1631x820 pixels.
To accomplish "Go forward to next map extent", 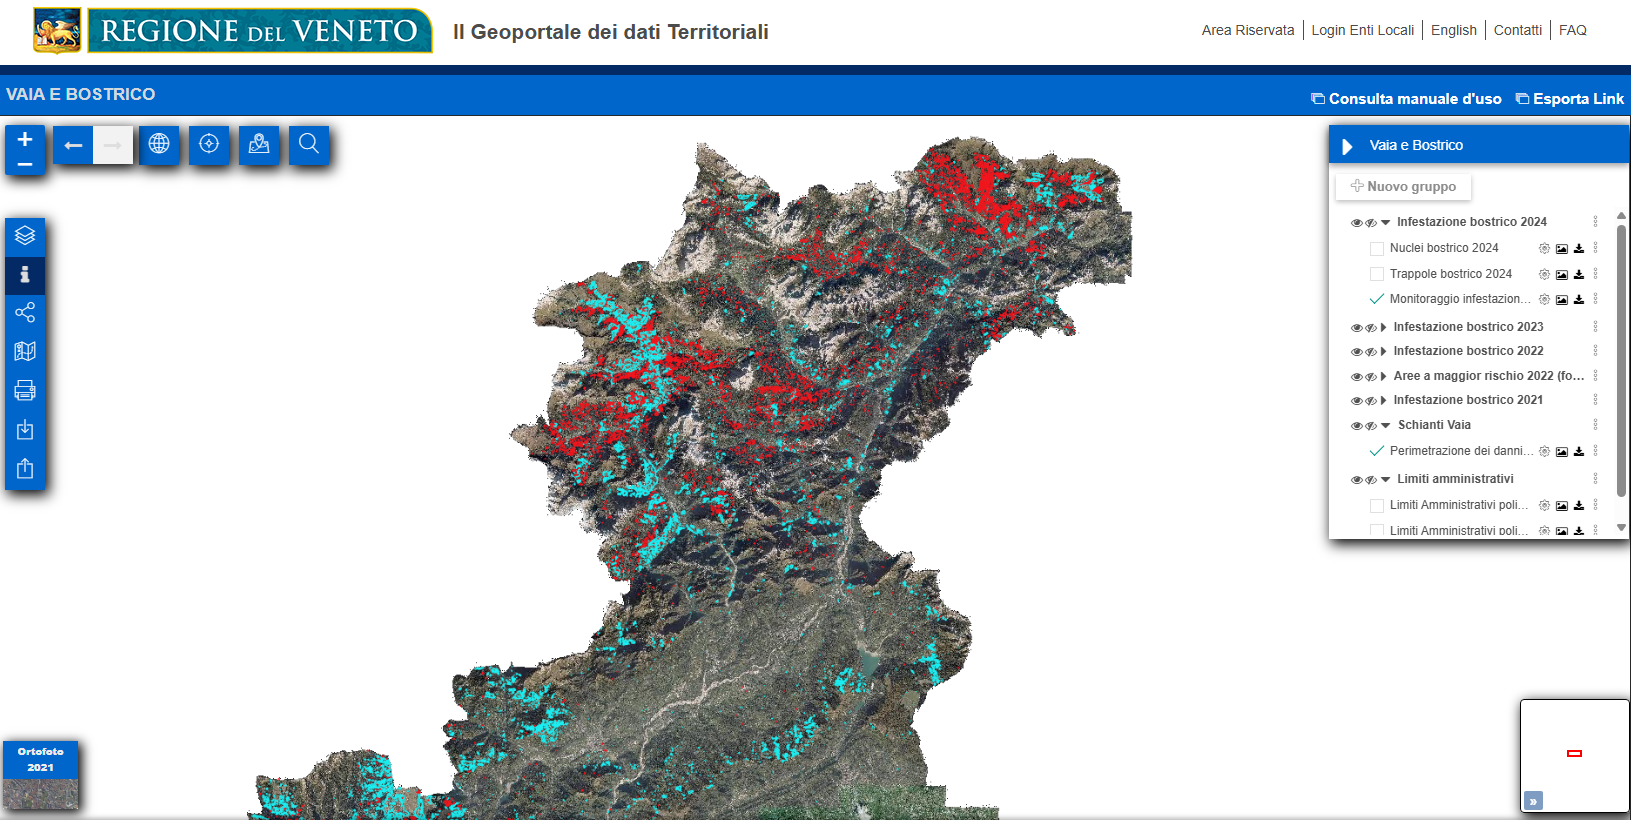I will pyautogui.click(x=113, y=145).
